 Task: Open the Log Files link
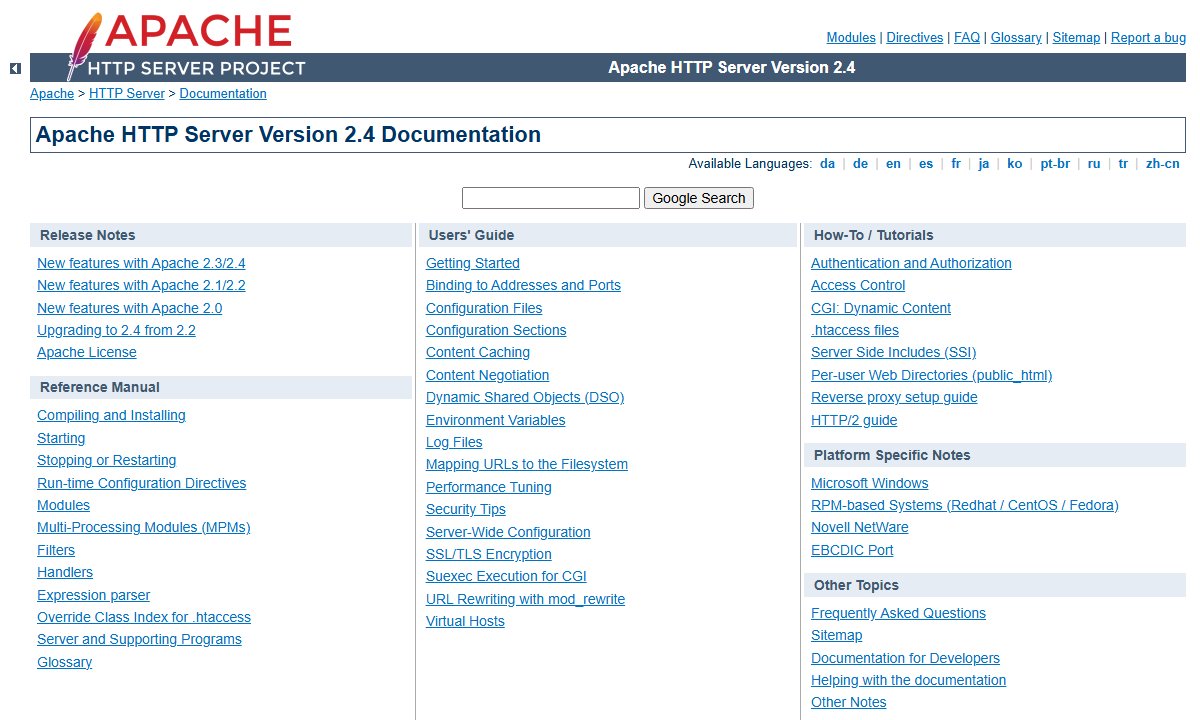coord(454,443)
